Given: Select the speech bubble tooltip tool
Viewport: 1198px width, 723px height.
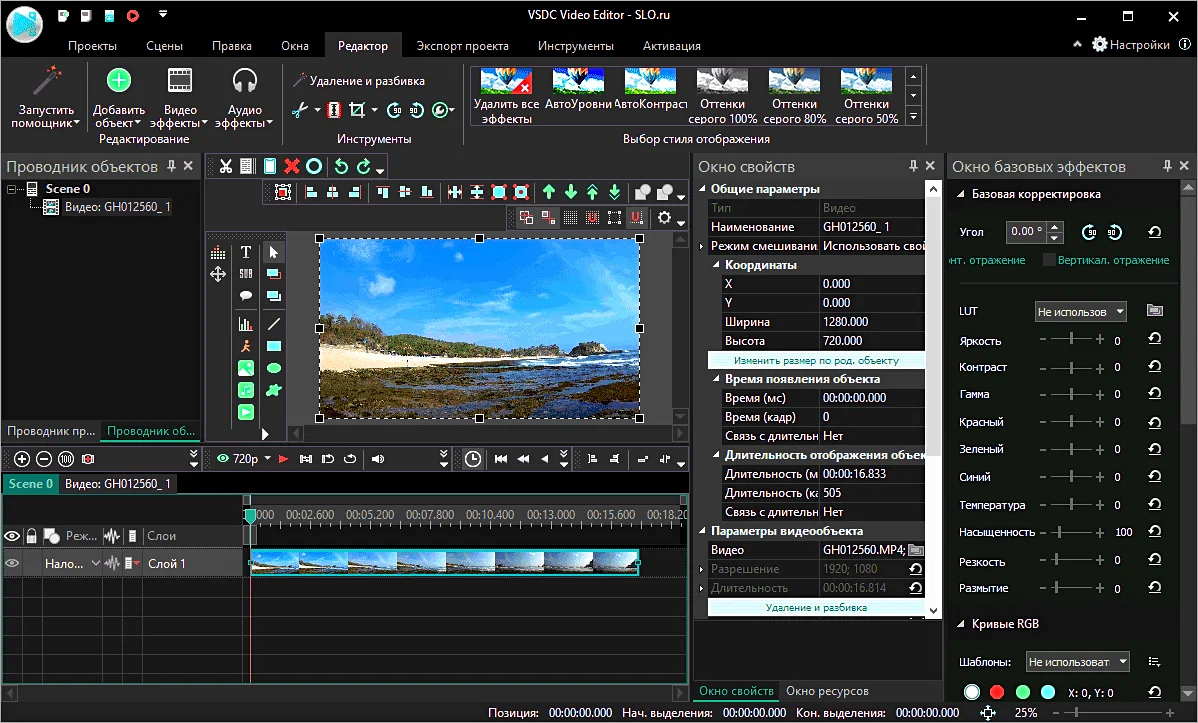Looking at the screenshot, I should click(x=246, y=296).
